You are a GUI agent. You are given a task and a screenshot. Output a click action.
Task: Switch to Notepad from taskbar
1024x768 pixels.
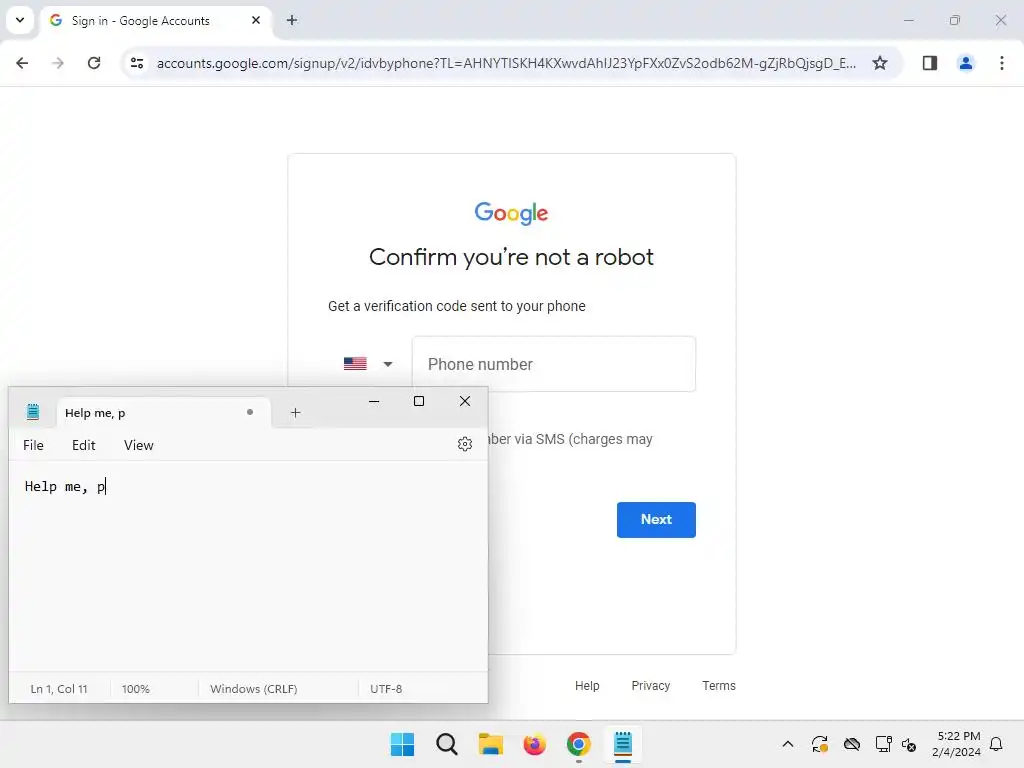click(622, 744)
